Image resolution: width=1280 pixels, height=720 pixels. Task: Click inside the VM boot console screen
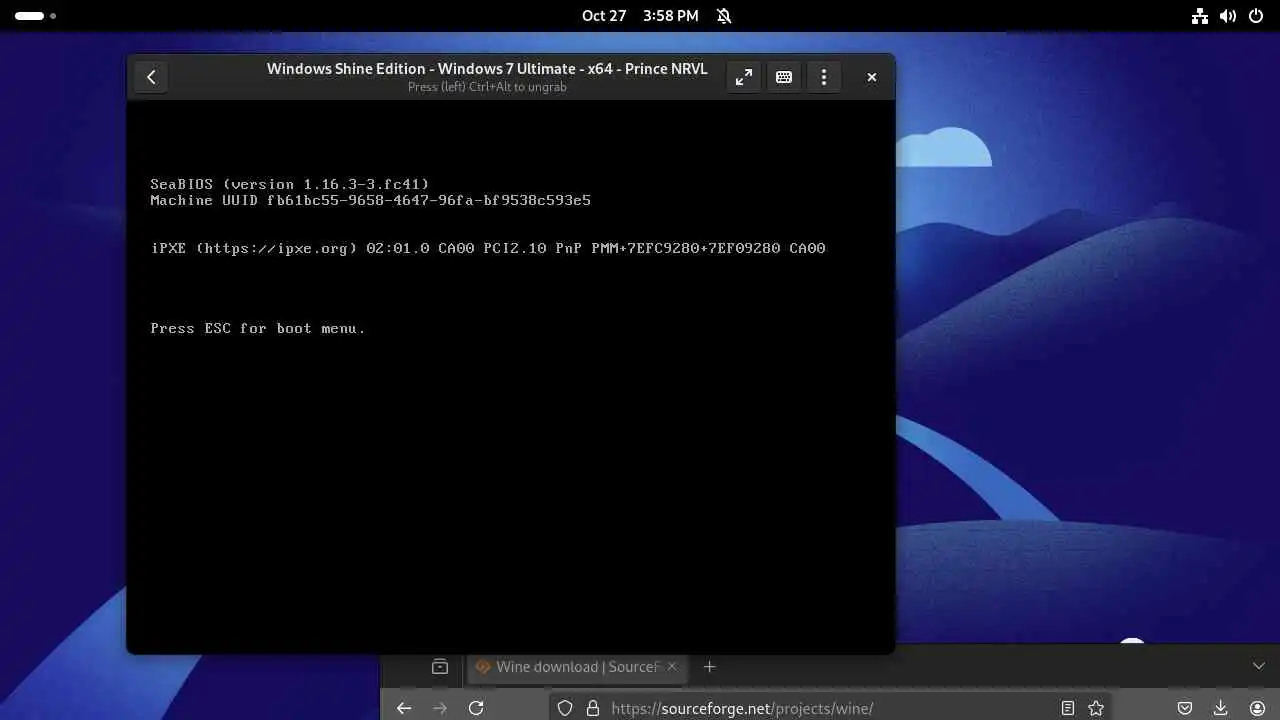coord(510,376)
